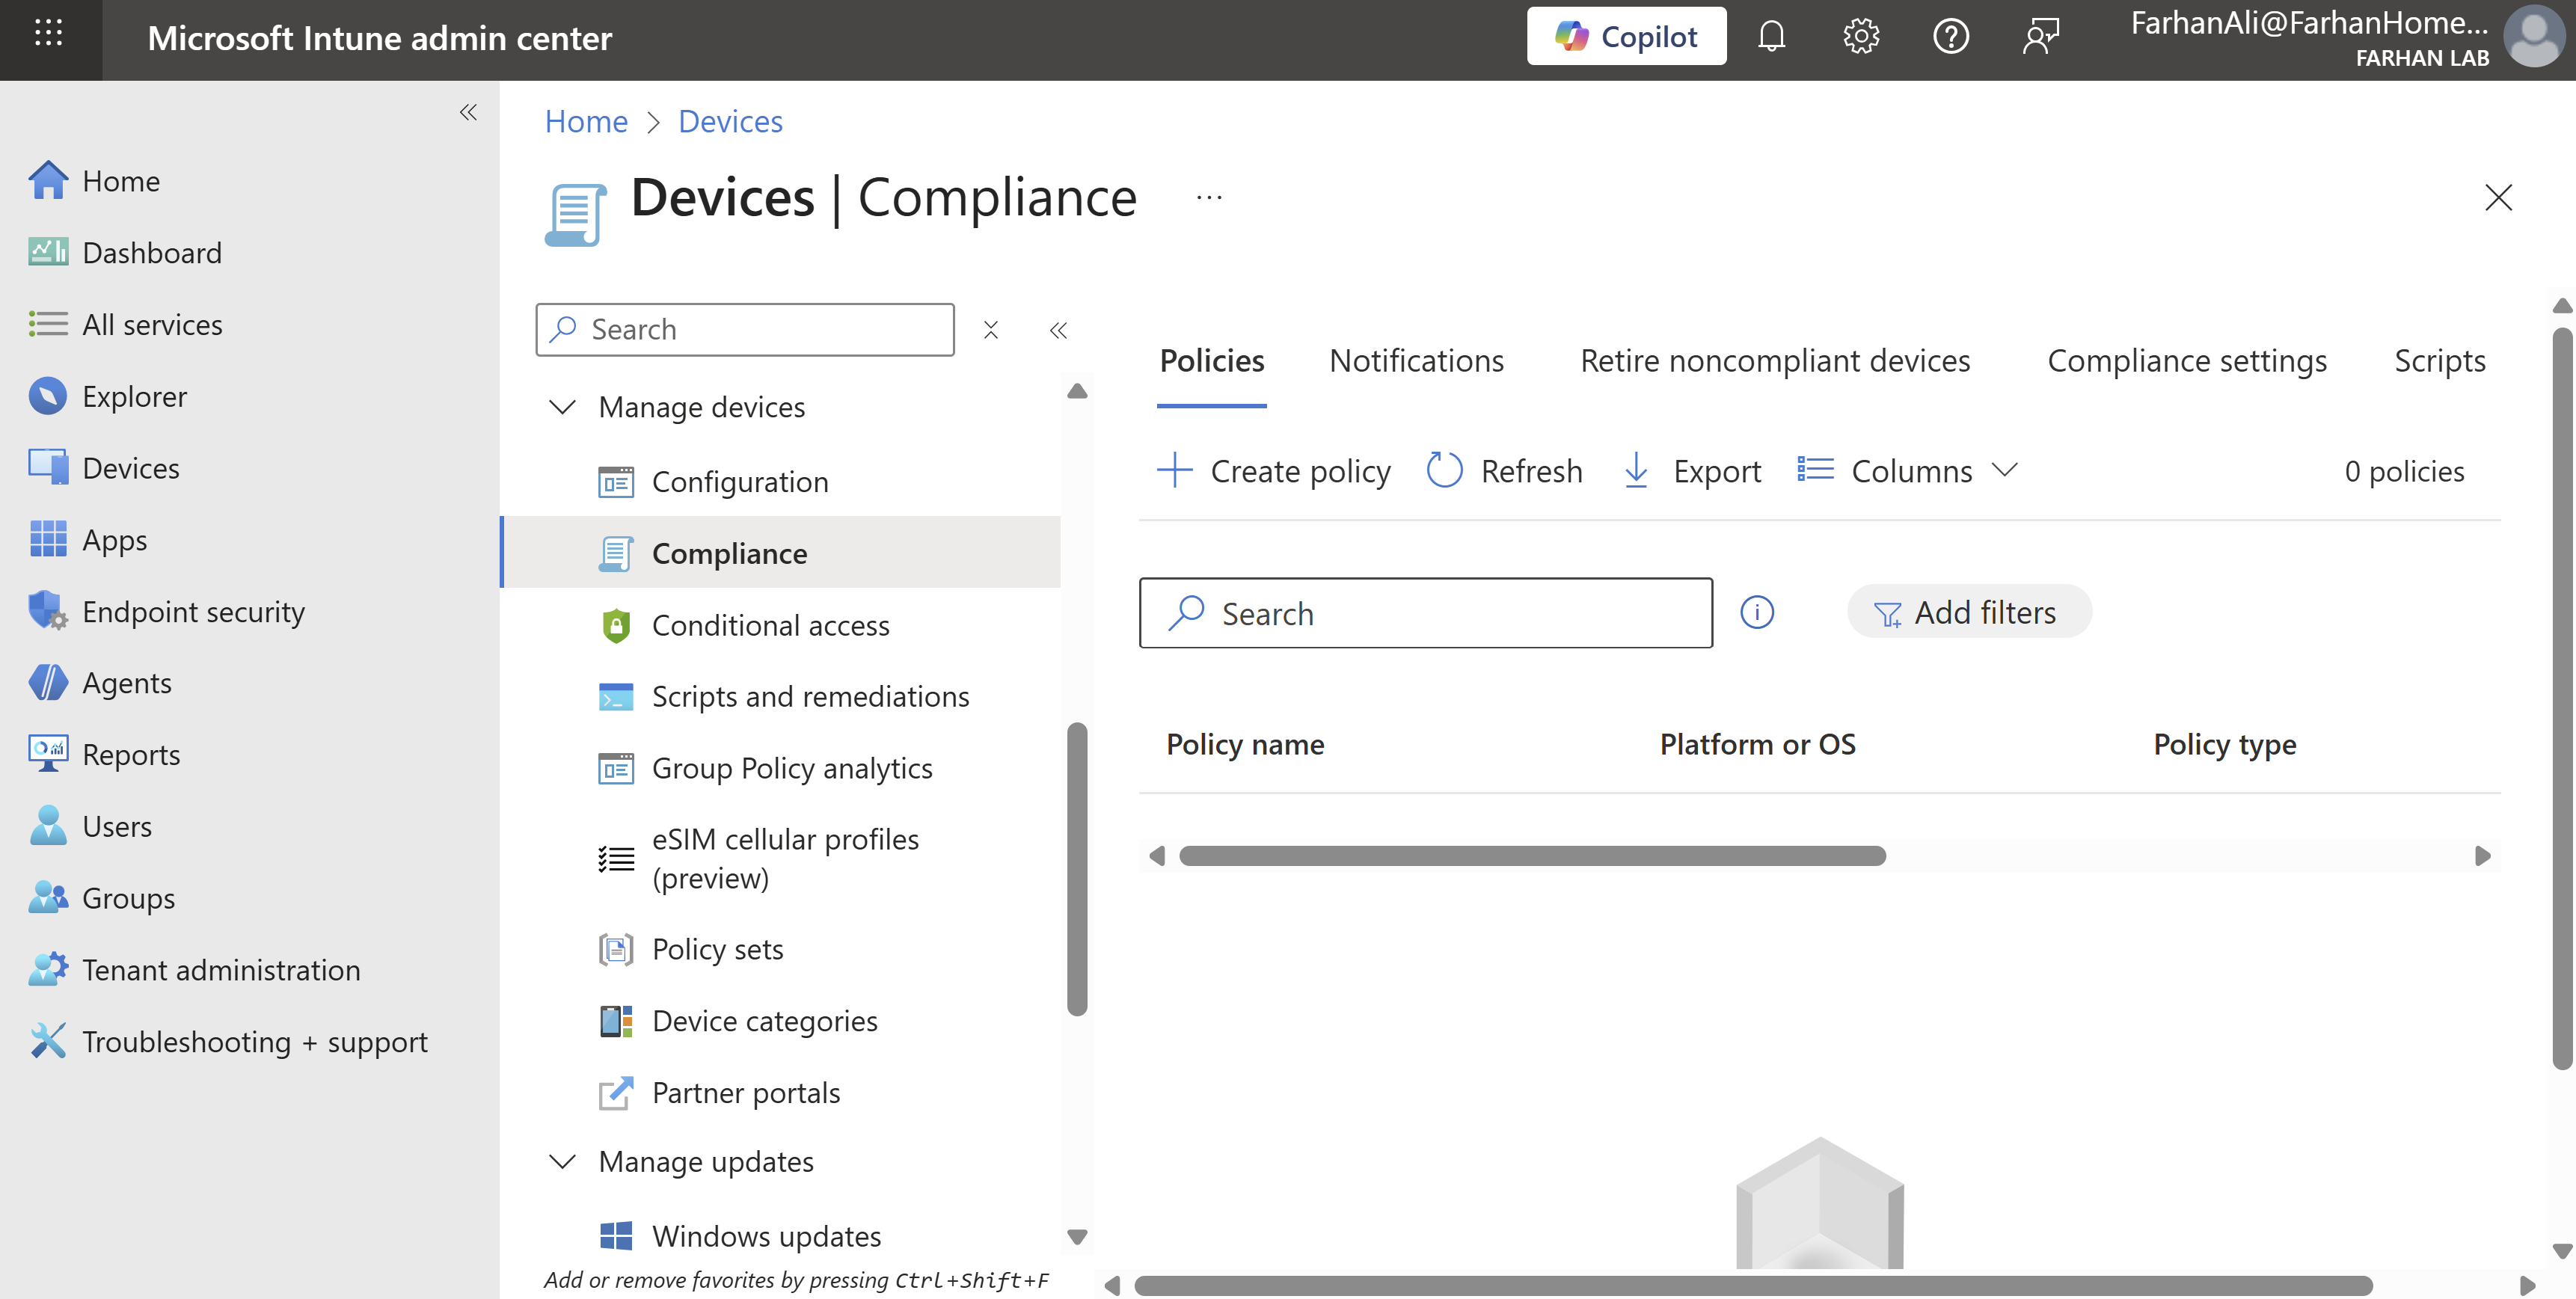Click the Create policy button
Screen dimensions: 2576x1299
coord(1274,470)
